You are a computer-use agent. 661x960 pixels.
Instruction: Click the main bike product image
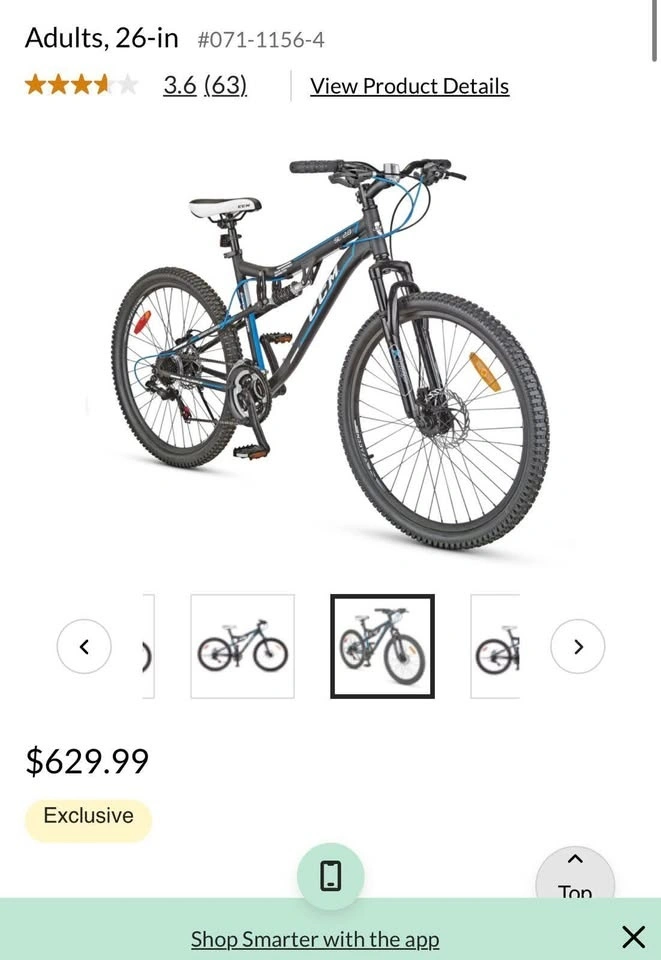click(x=330, y=352)
